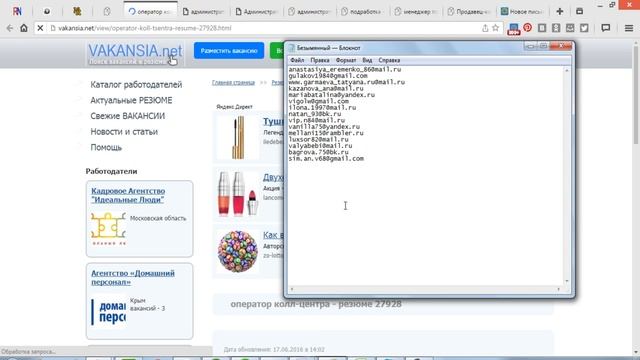Click the lipstick bottles ad thumbnail

[238, 193]
